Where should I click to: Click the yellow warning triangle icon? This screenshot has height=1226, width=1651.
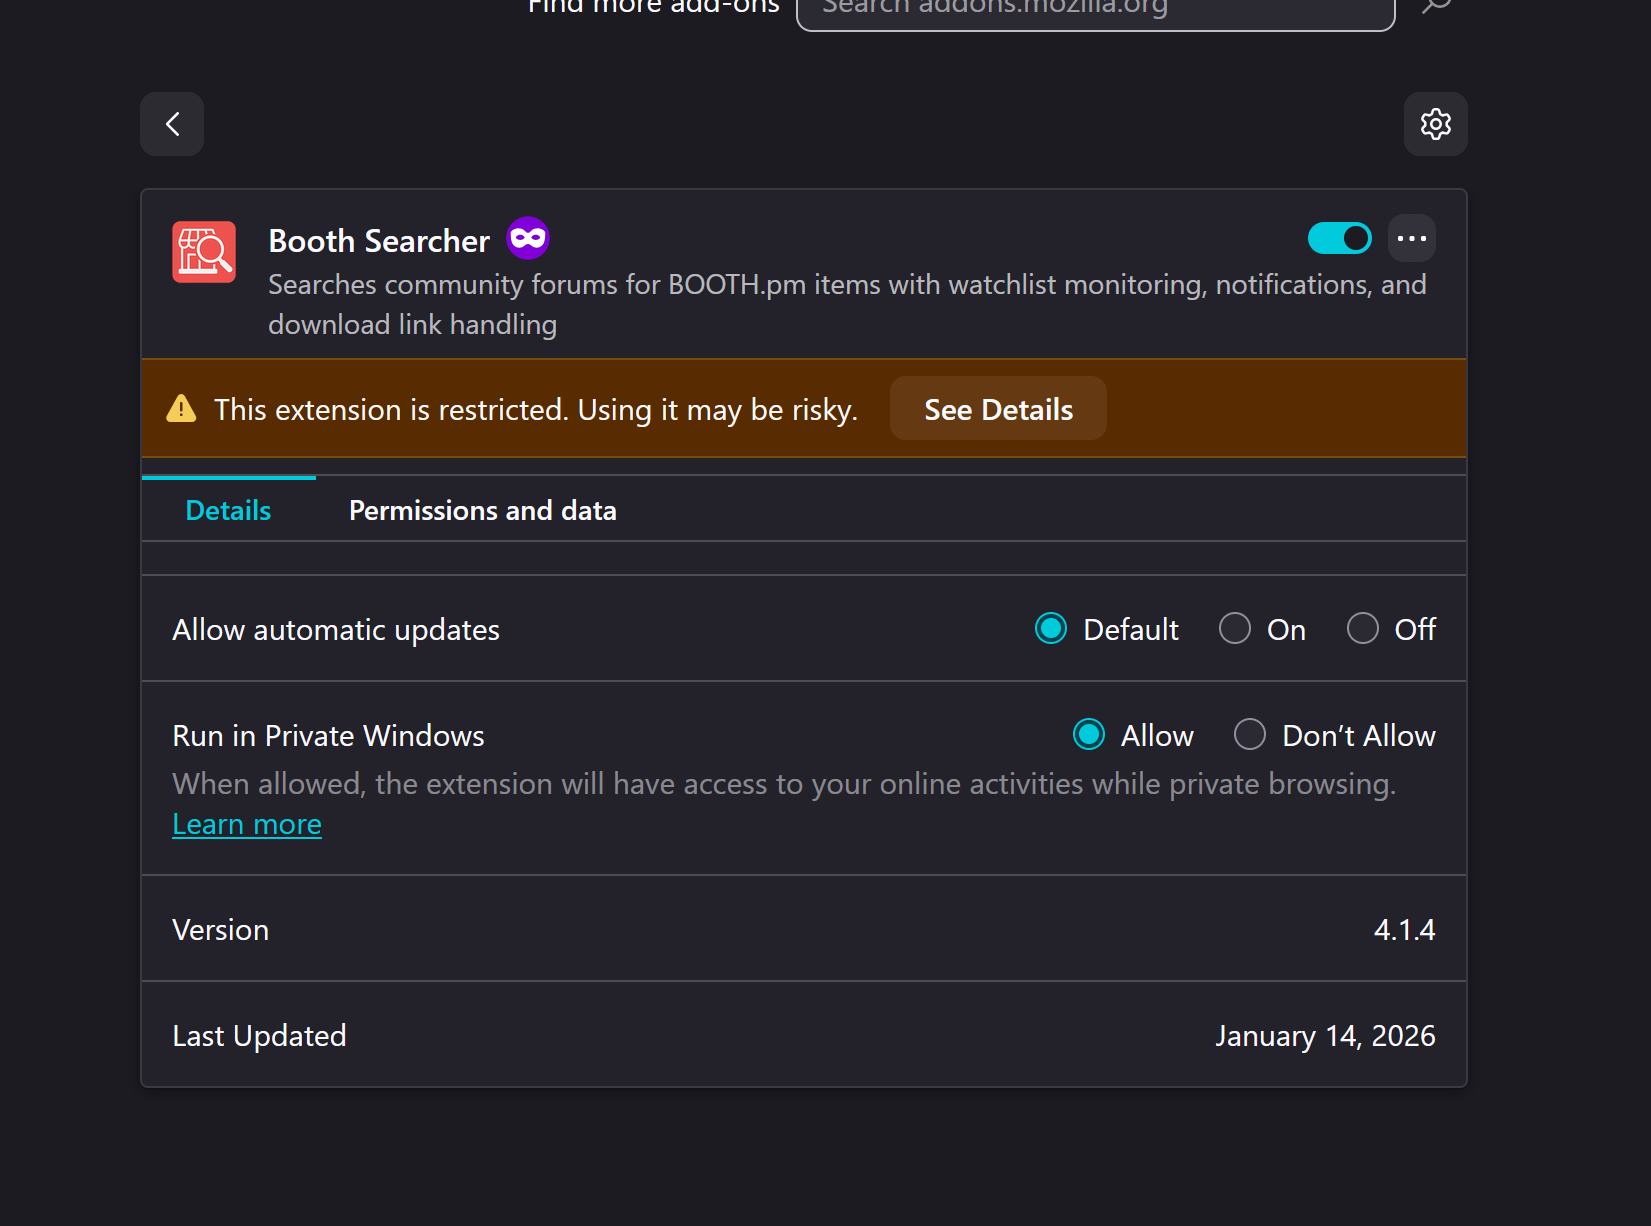click(x=181, y=409)
